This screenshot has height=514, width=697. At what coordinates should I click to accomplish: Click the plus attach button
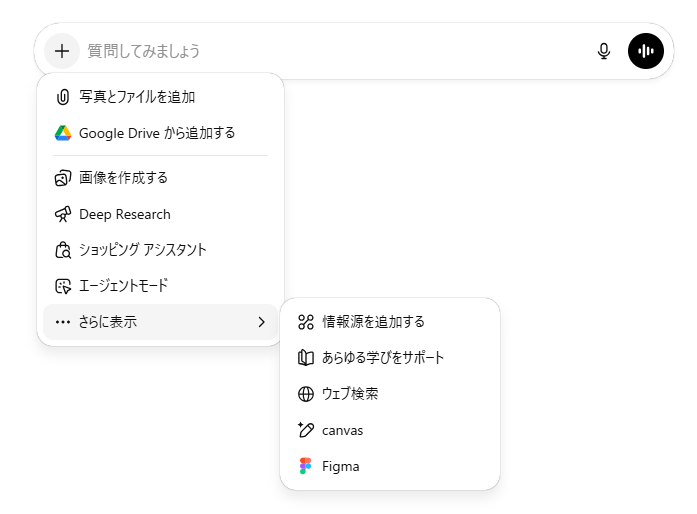tap(62, 50)
